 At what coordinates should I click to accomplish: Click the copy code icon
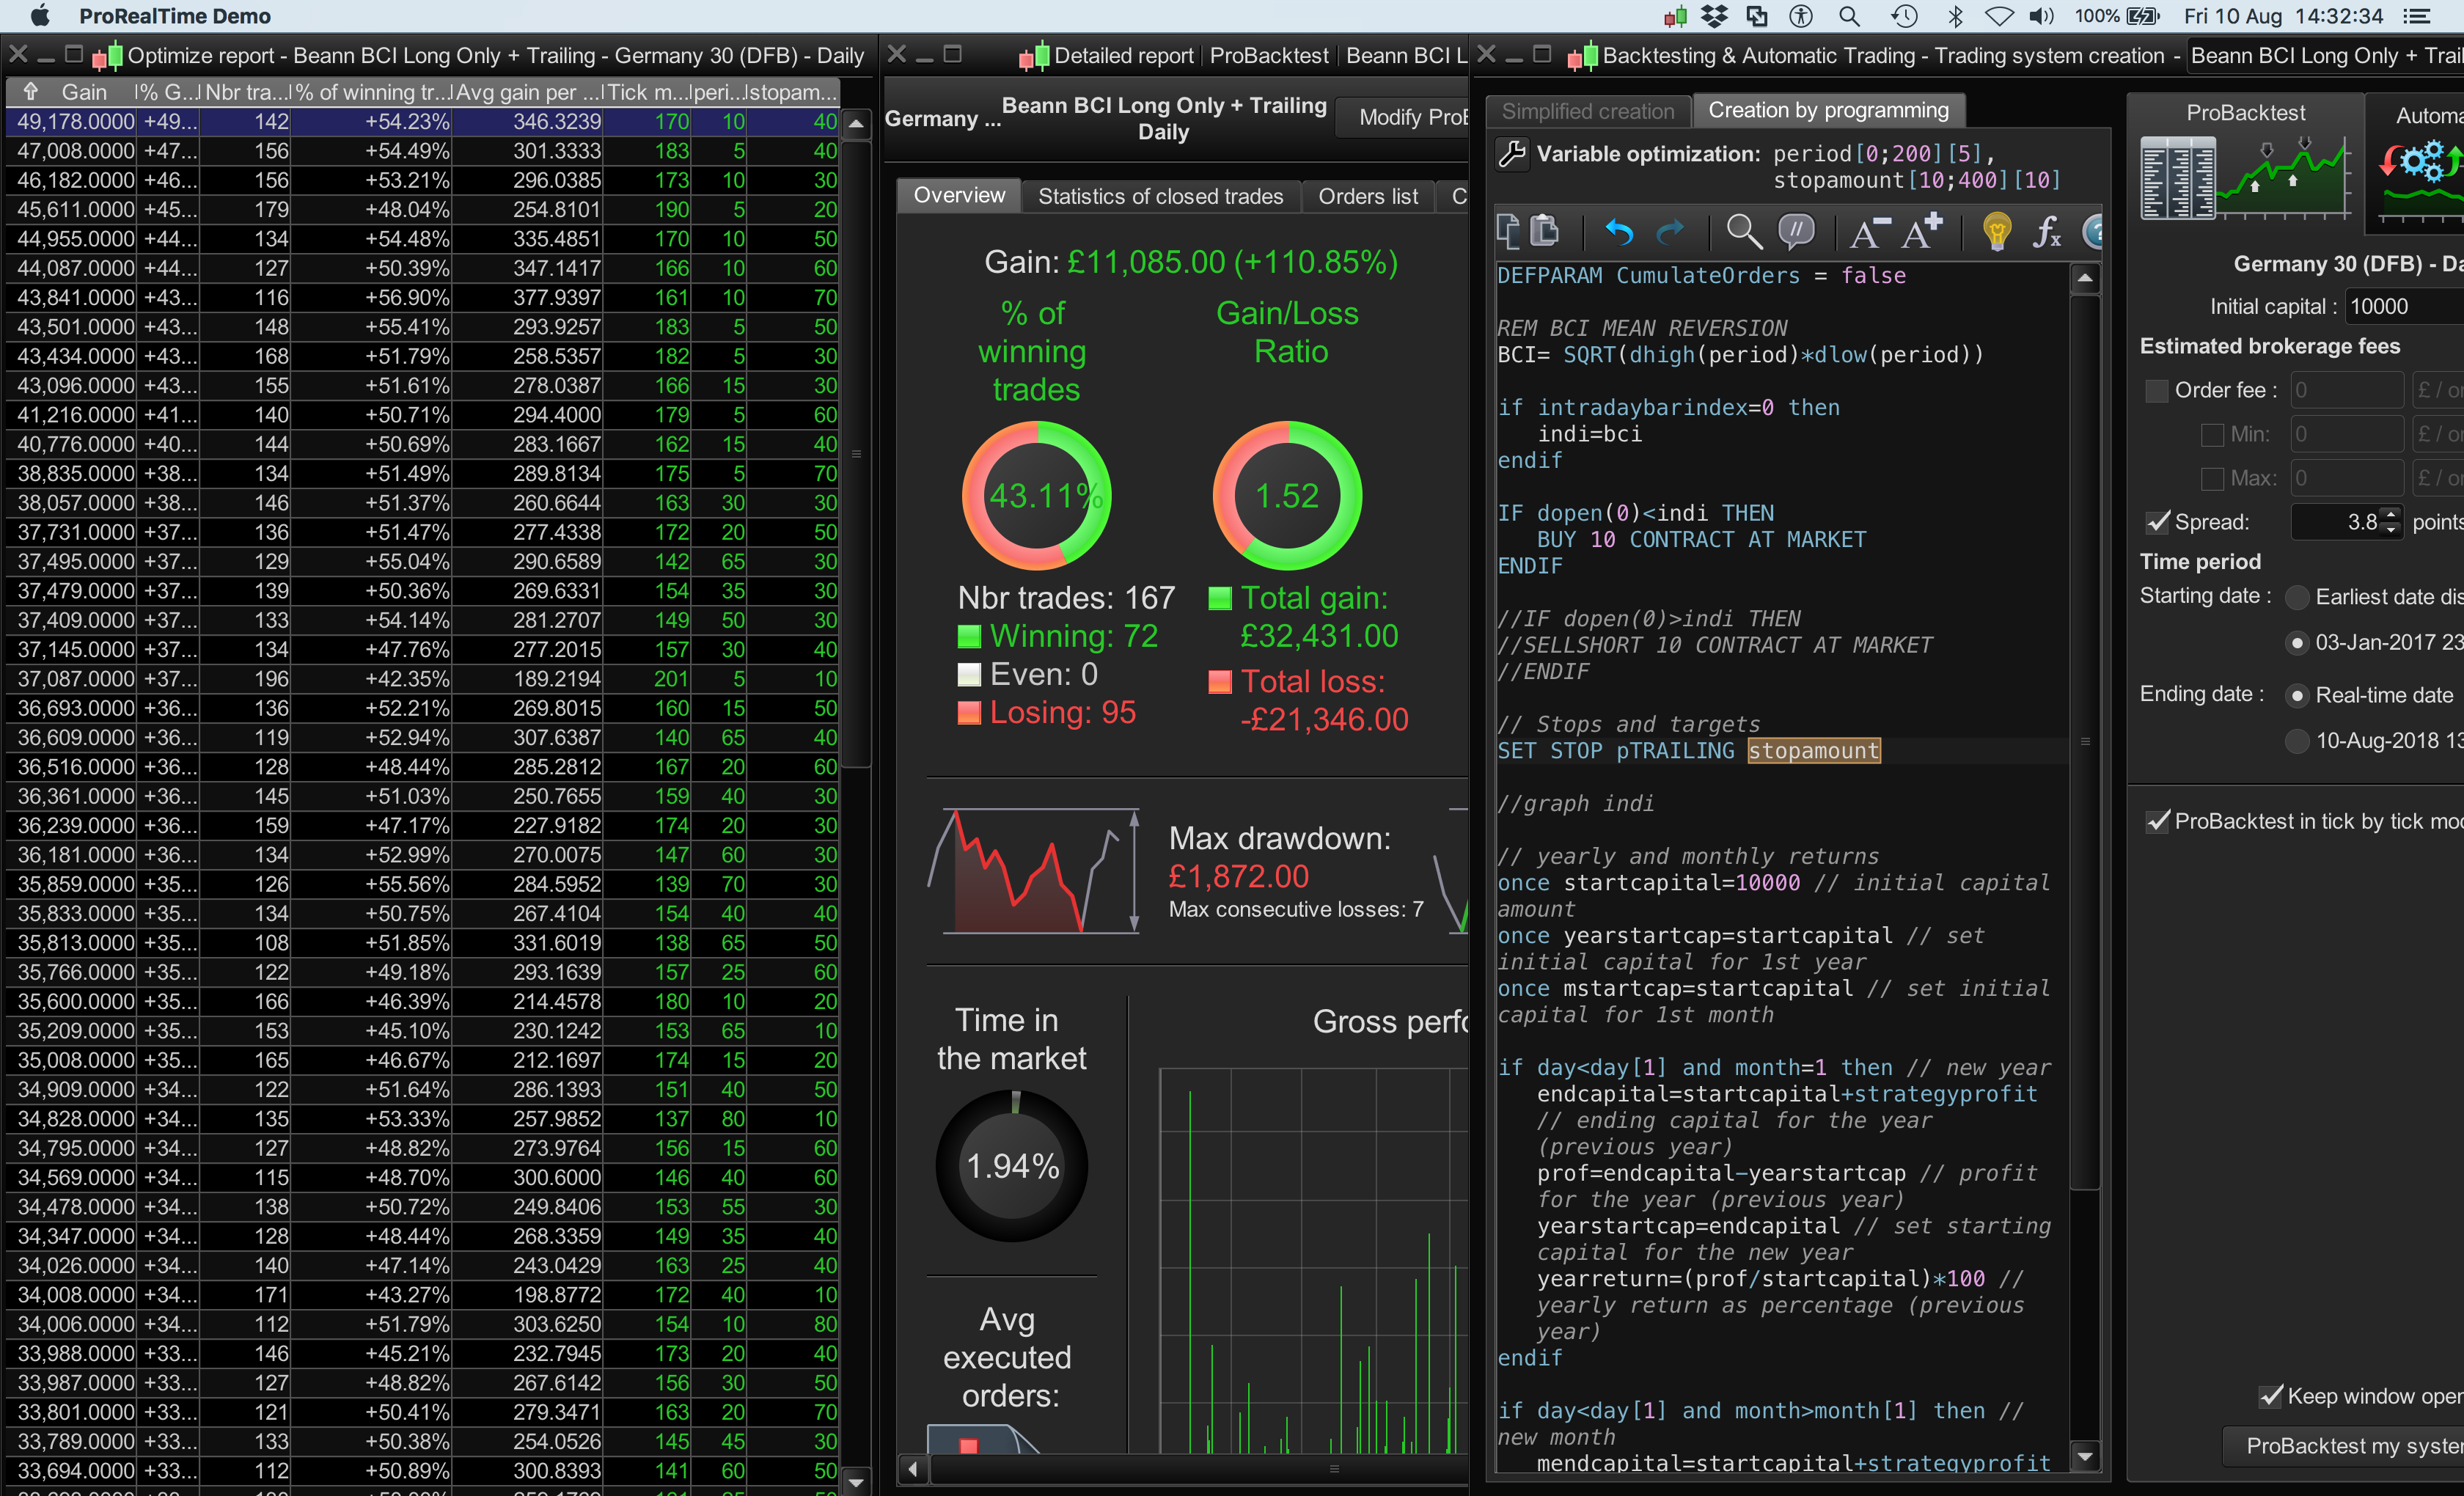pos(1508,231)
